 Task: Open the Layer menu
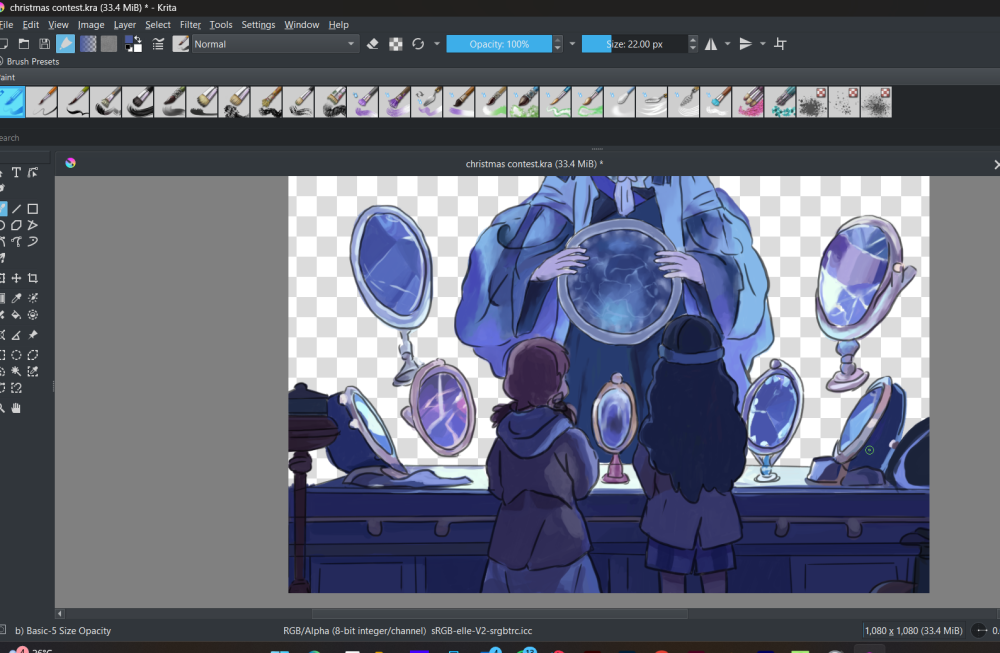pos(125,24)
